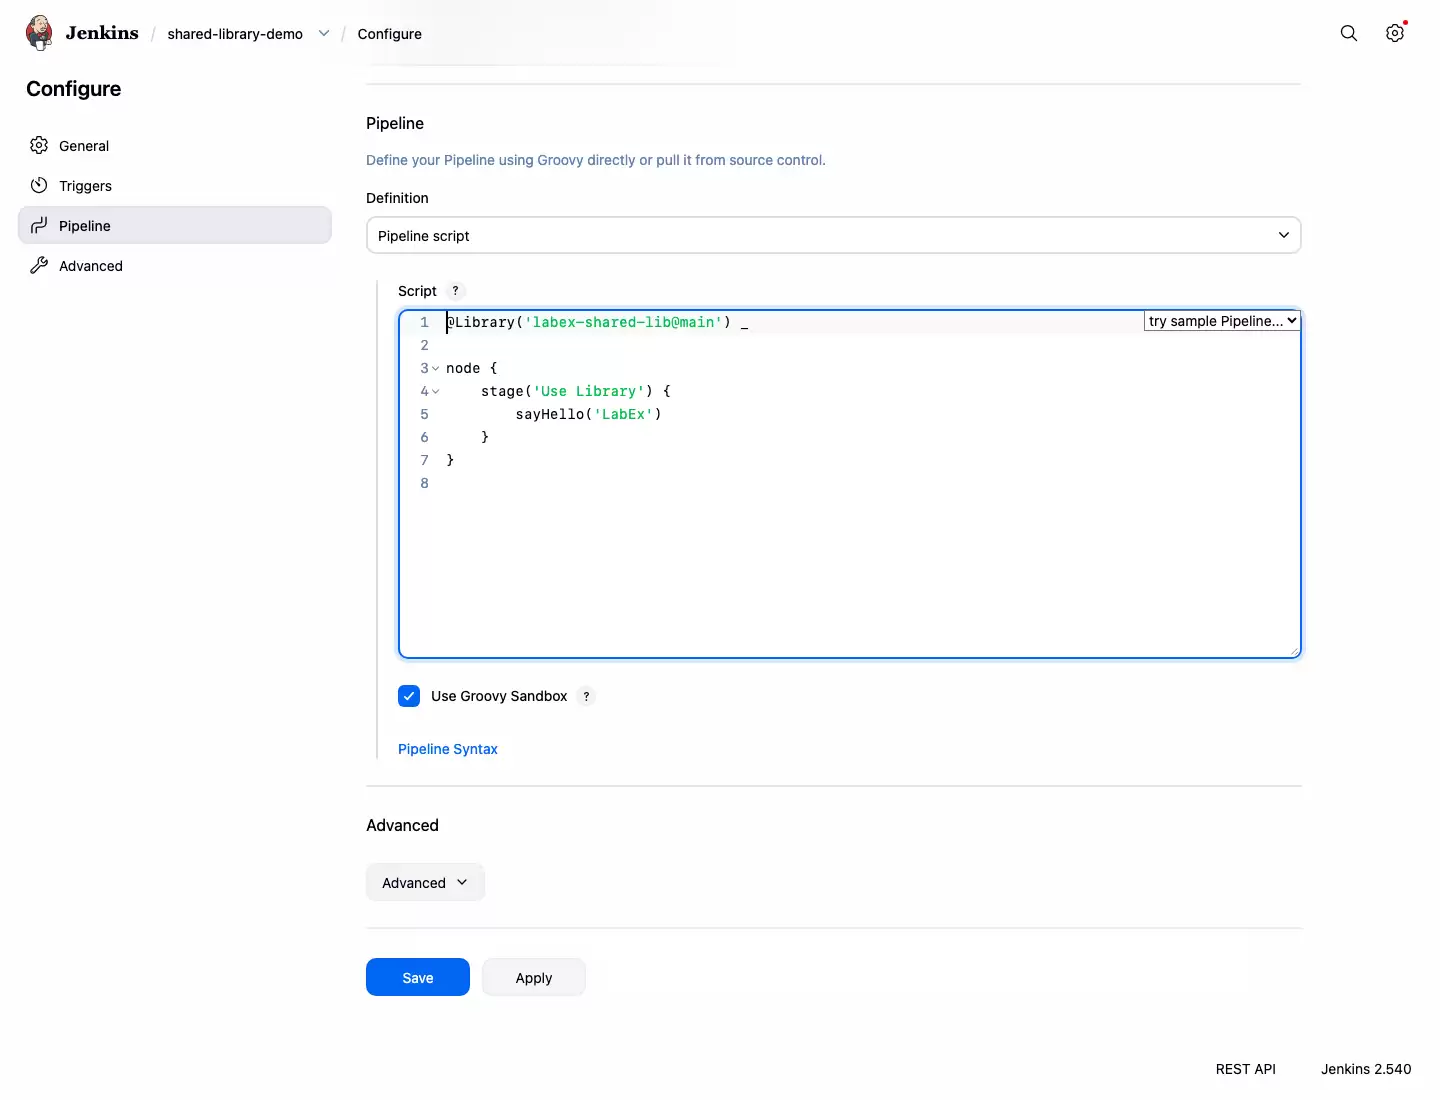Click the Script field label
This screenshot has height=1100, width=1440.
click(417, 291)
